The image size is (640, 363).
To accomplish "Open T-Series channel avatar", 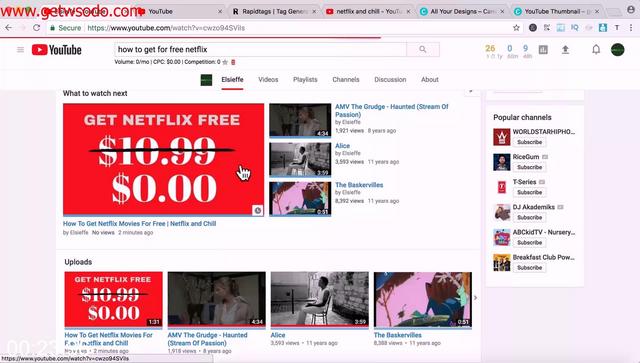I will pos(502,187).
